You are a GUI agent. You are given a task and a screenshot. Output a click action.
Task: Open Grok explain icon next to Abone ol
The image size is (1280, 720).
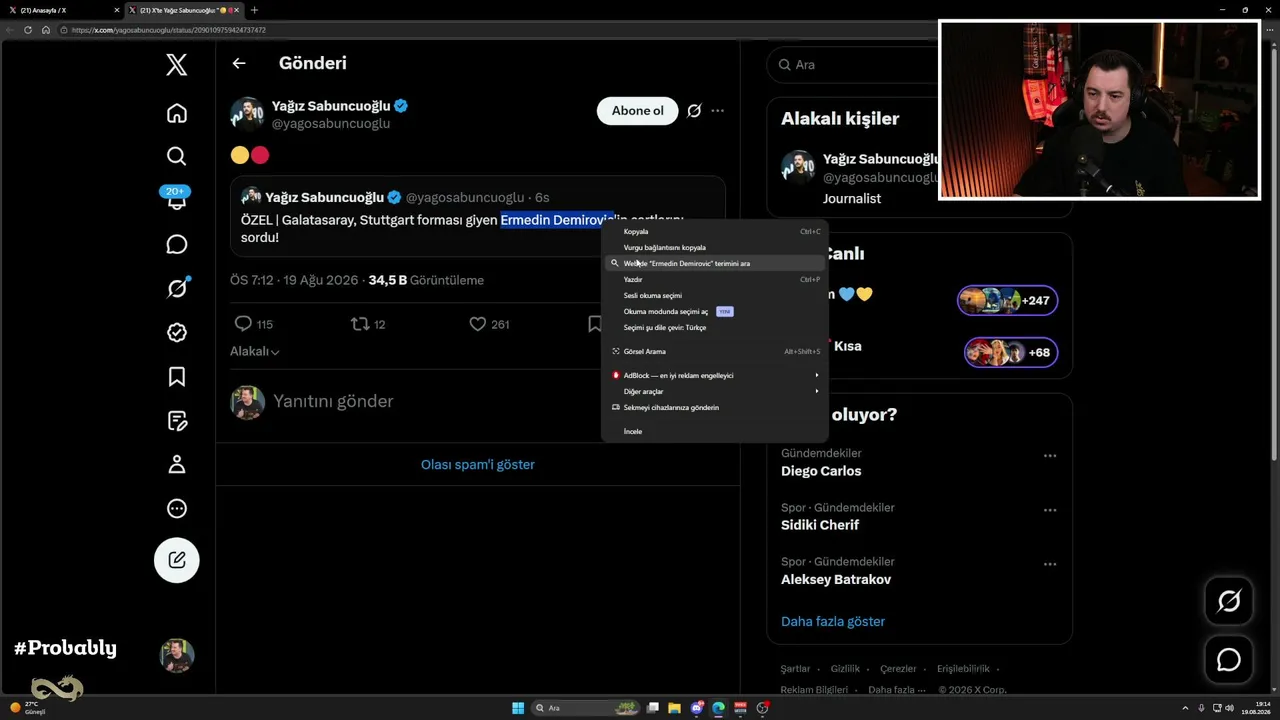point(693,111)
